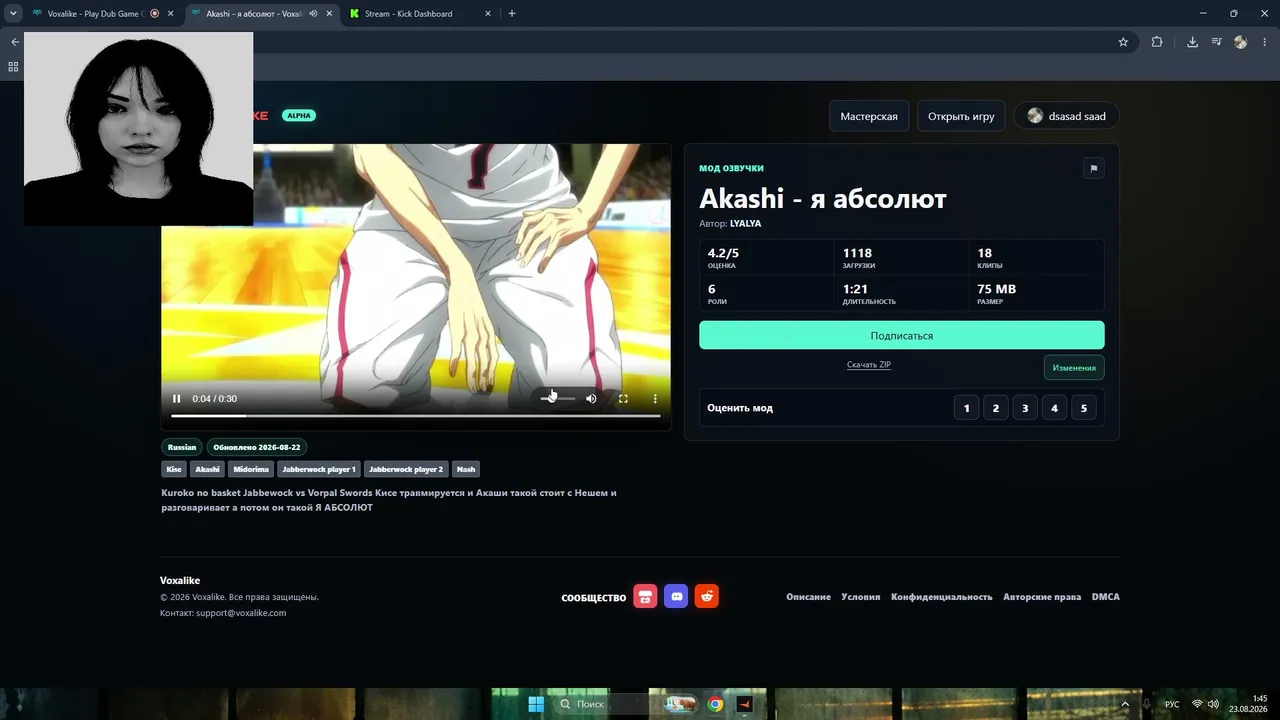
Task: Rate the mod 5
Action: [1084, 408]
